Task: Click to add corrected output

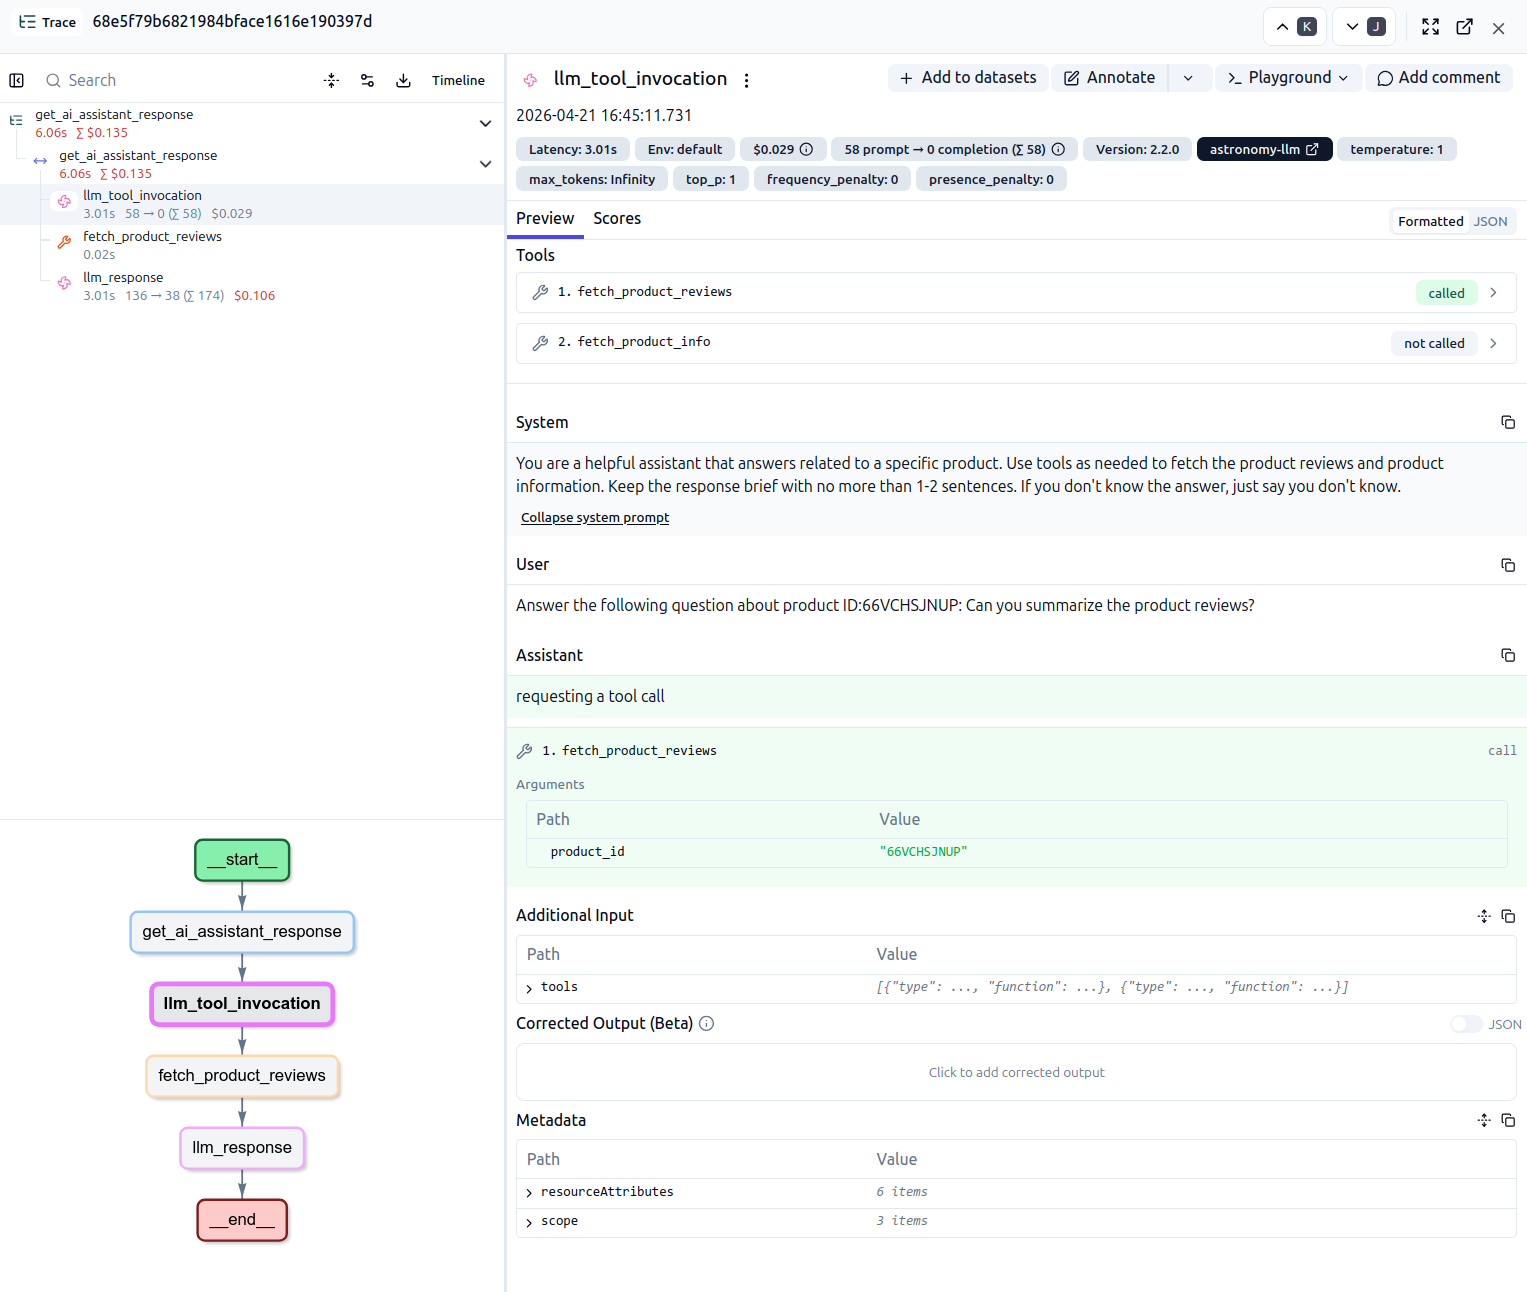Action: (1016, 1072)
